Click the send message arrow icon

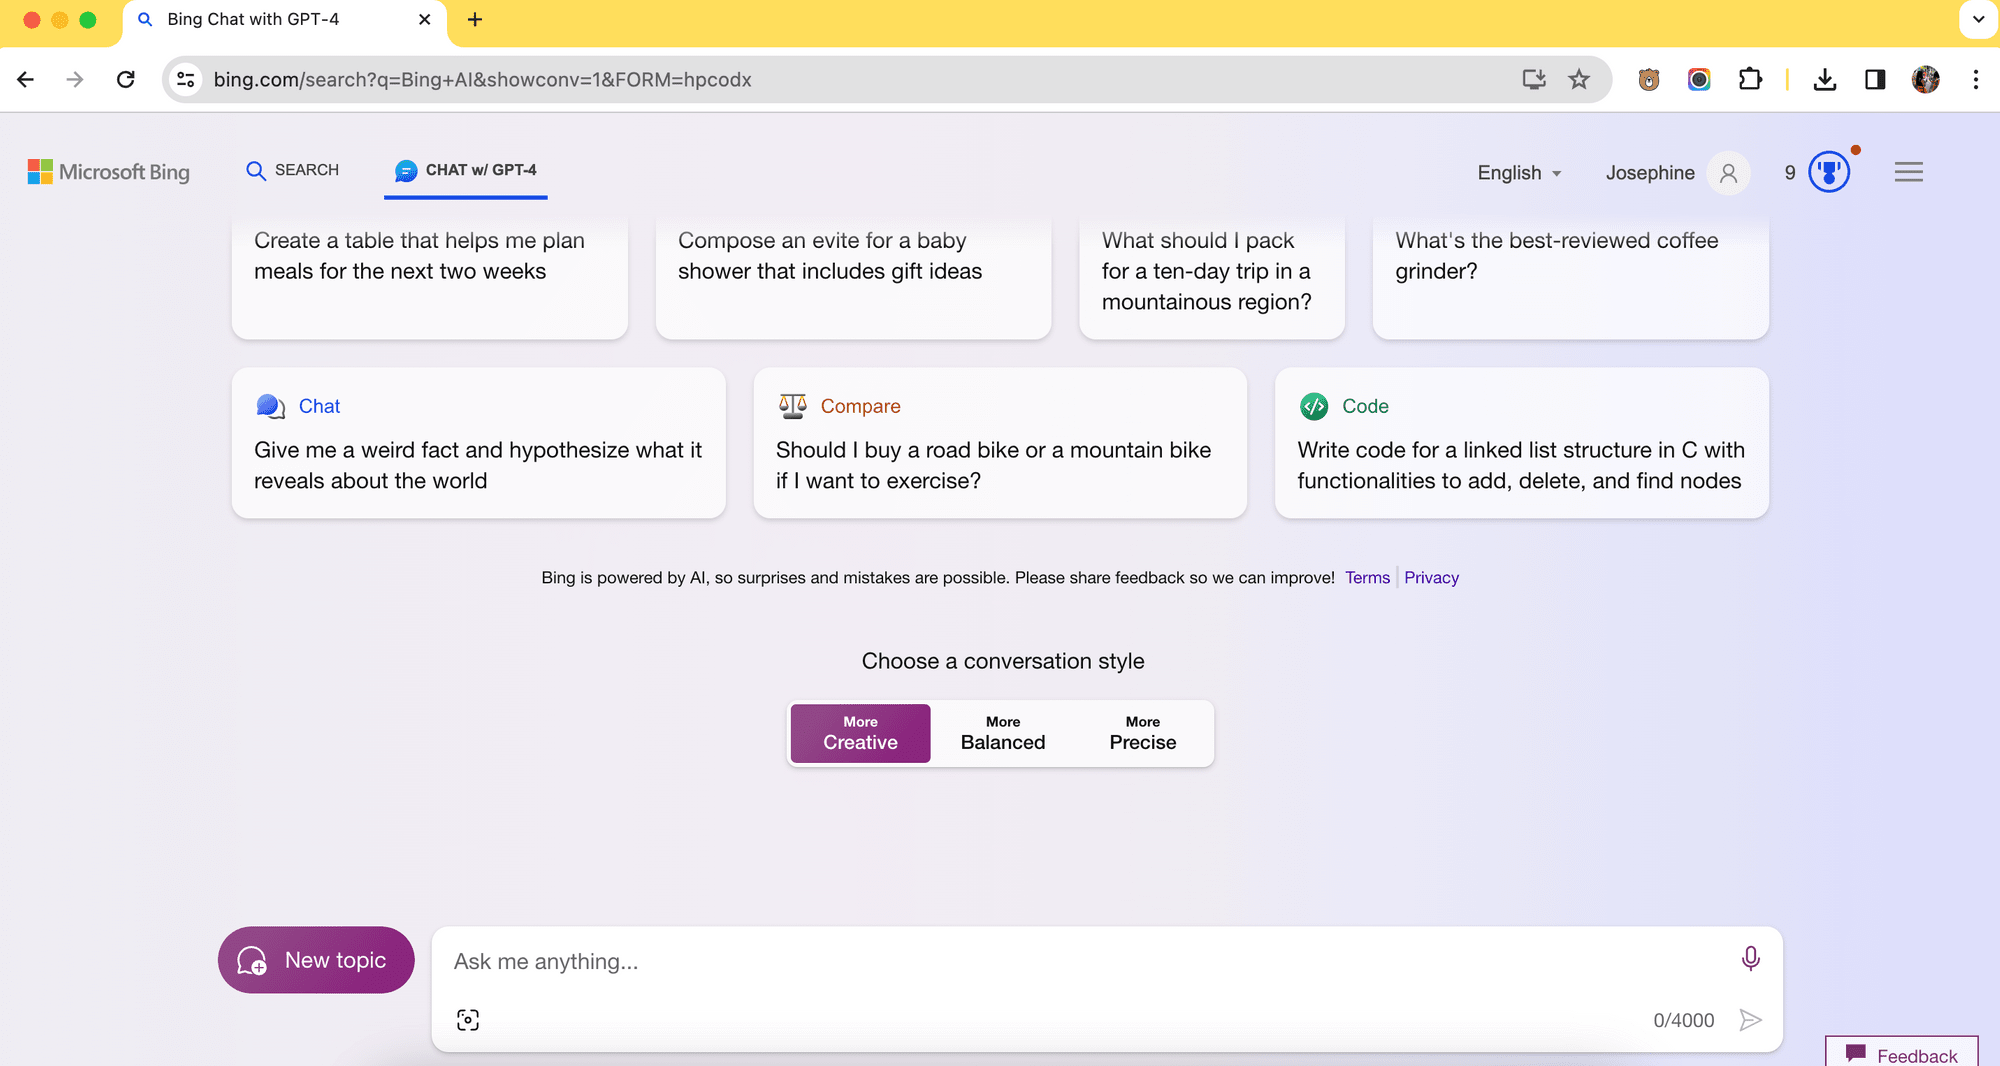click(x=1750, y=1020)
